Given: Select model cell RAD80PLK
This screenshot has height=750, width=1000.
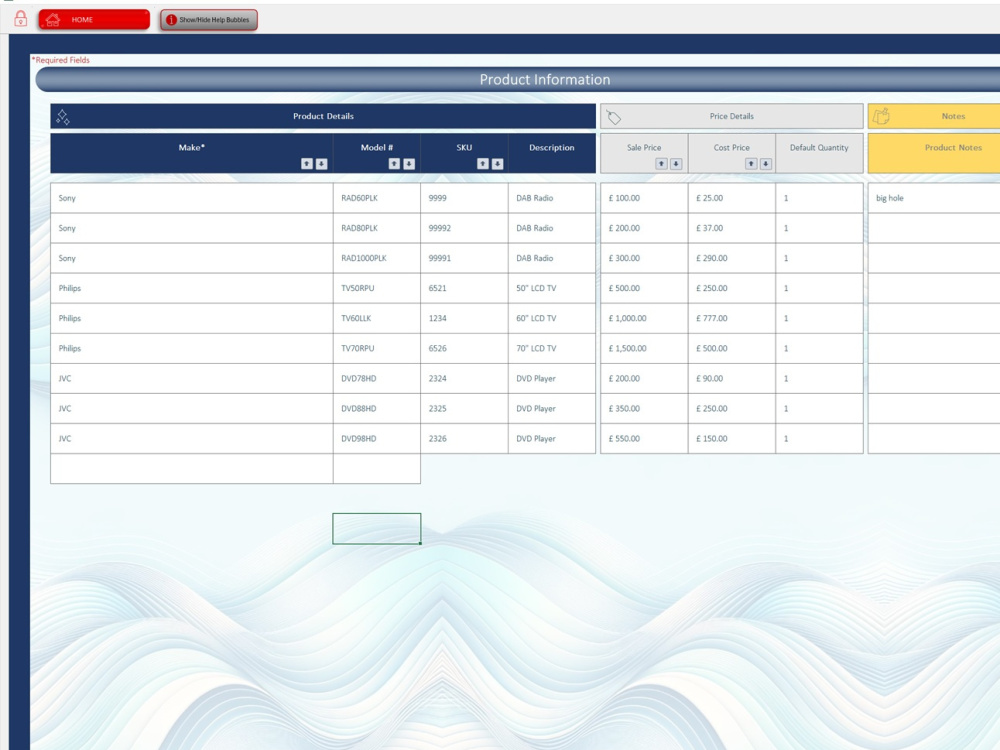Looking at the screenshot, I should pos(377,228).
